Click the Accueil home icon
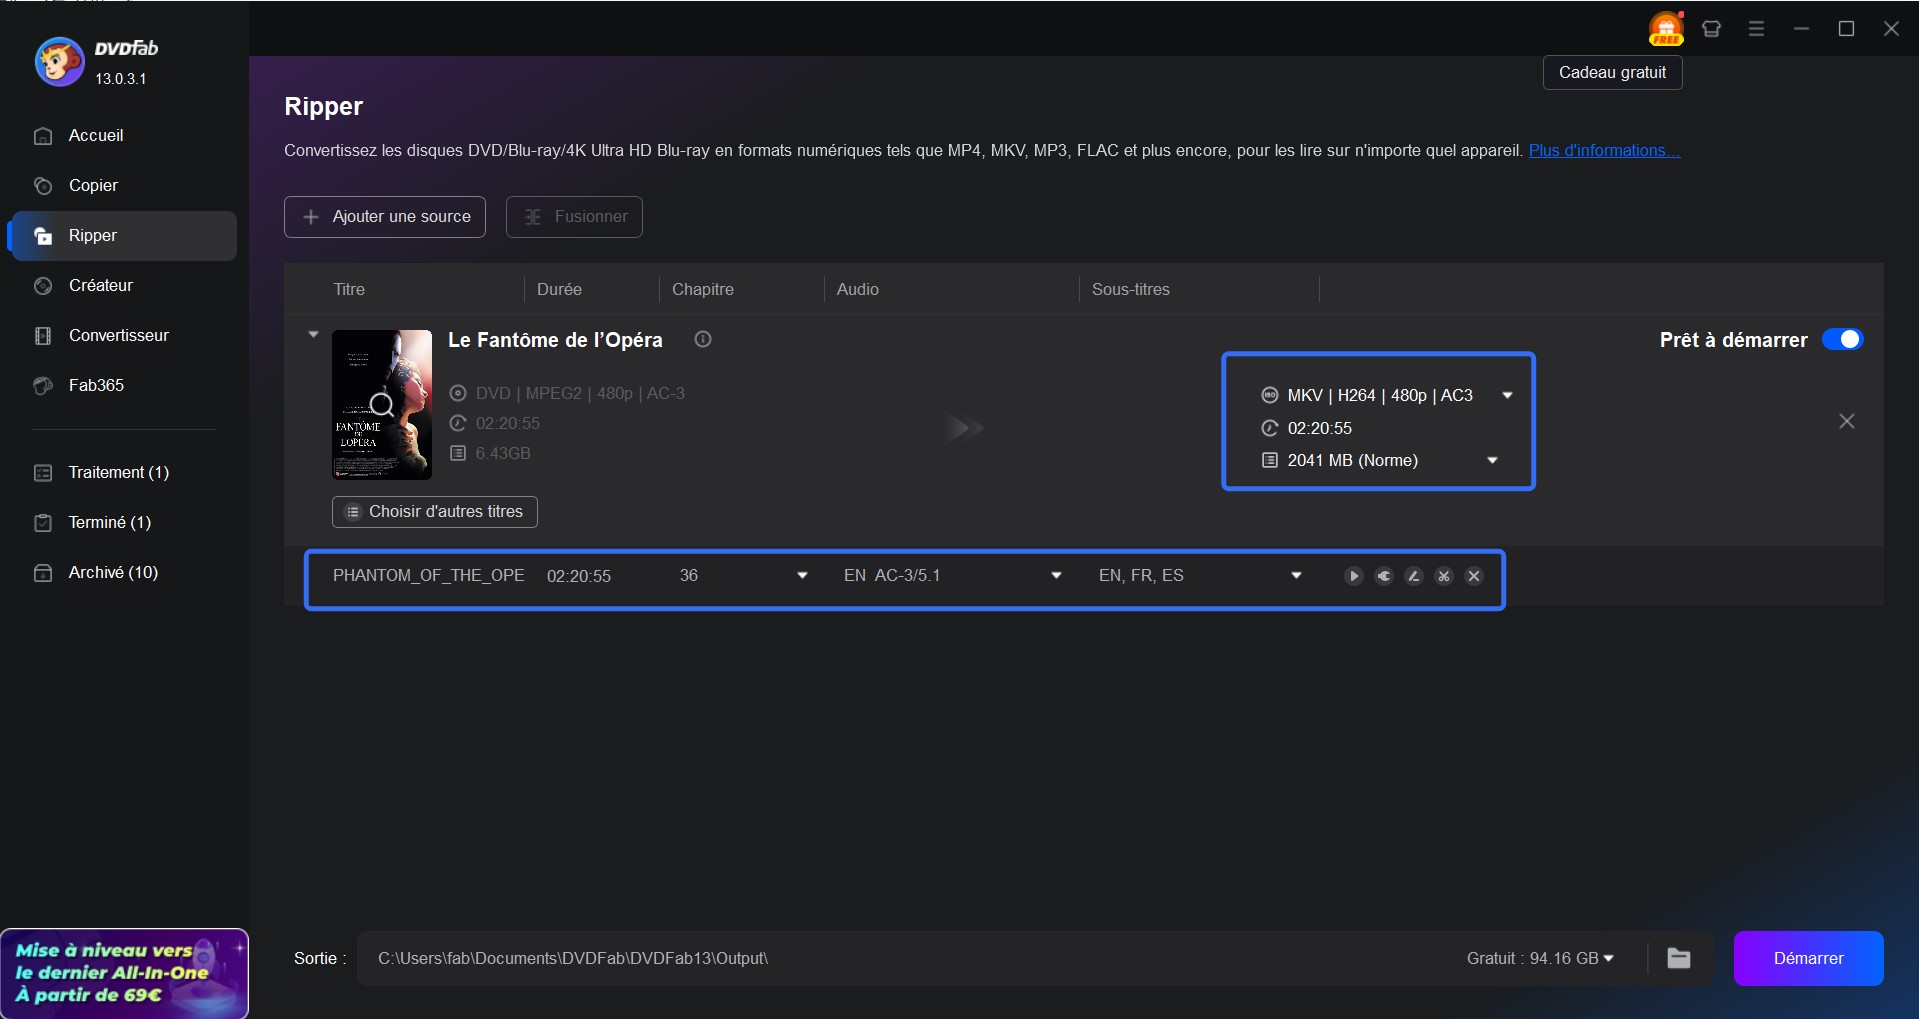 click(x=43, y=136)
